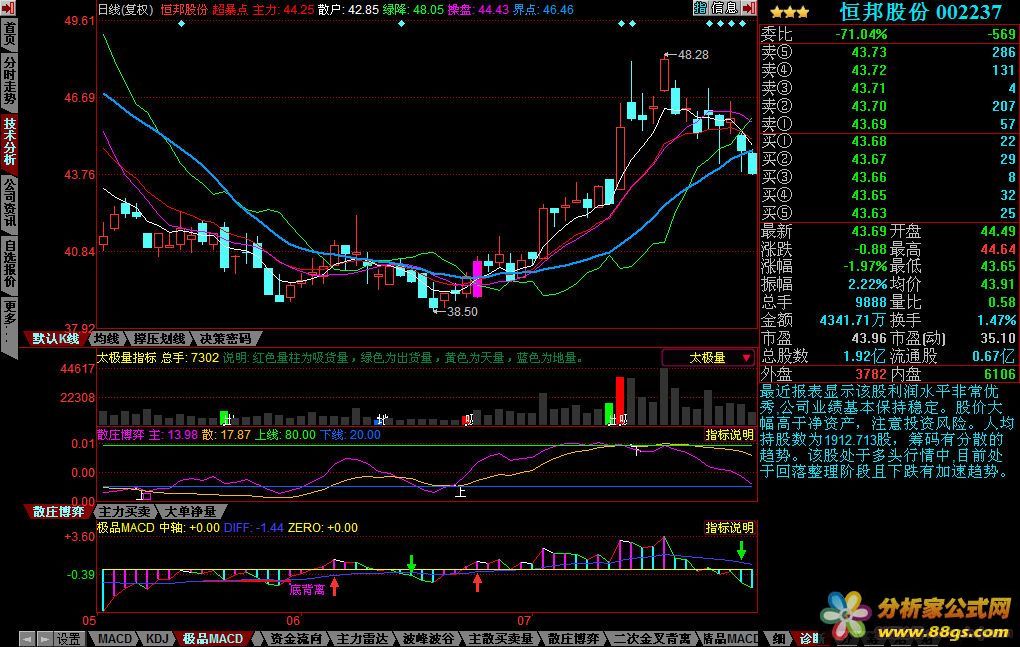Click the first cyan diamond marker atop chart
1020x647 pixels.
tap(181, 24)
